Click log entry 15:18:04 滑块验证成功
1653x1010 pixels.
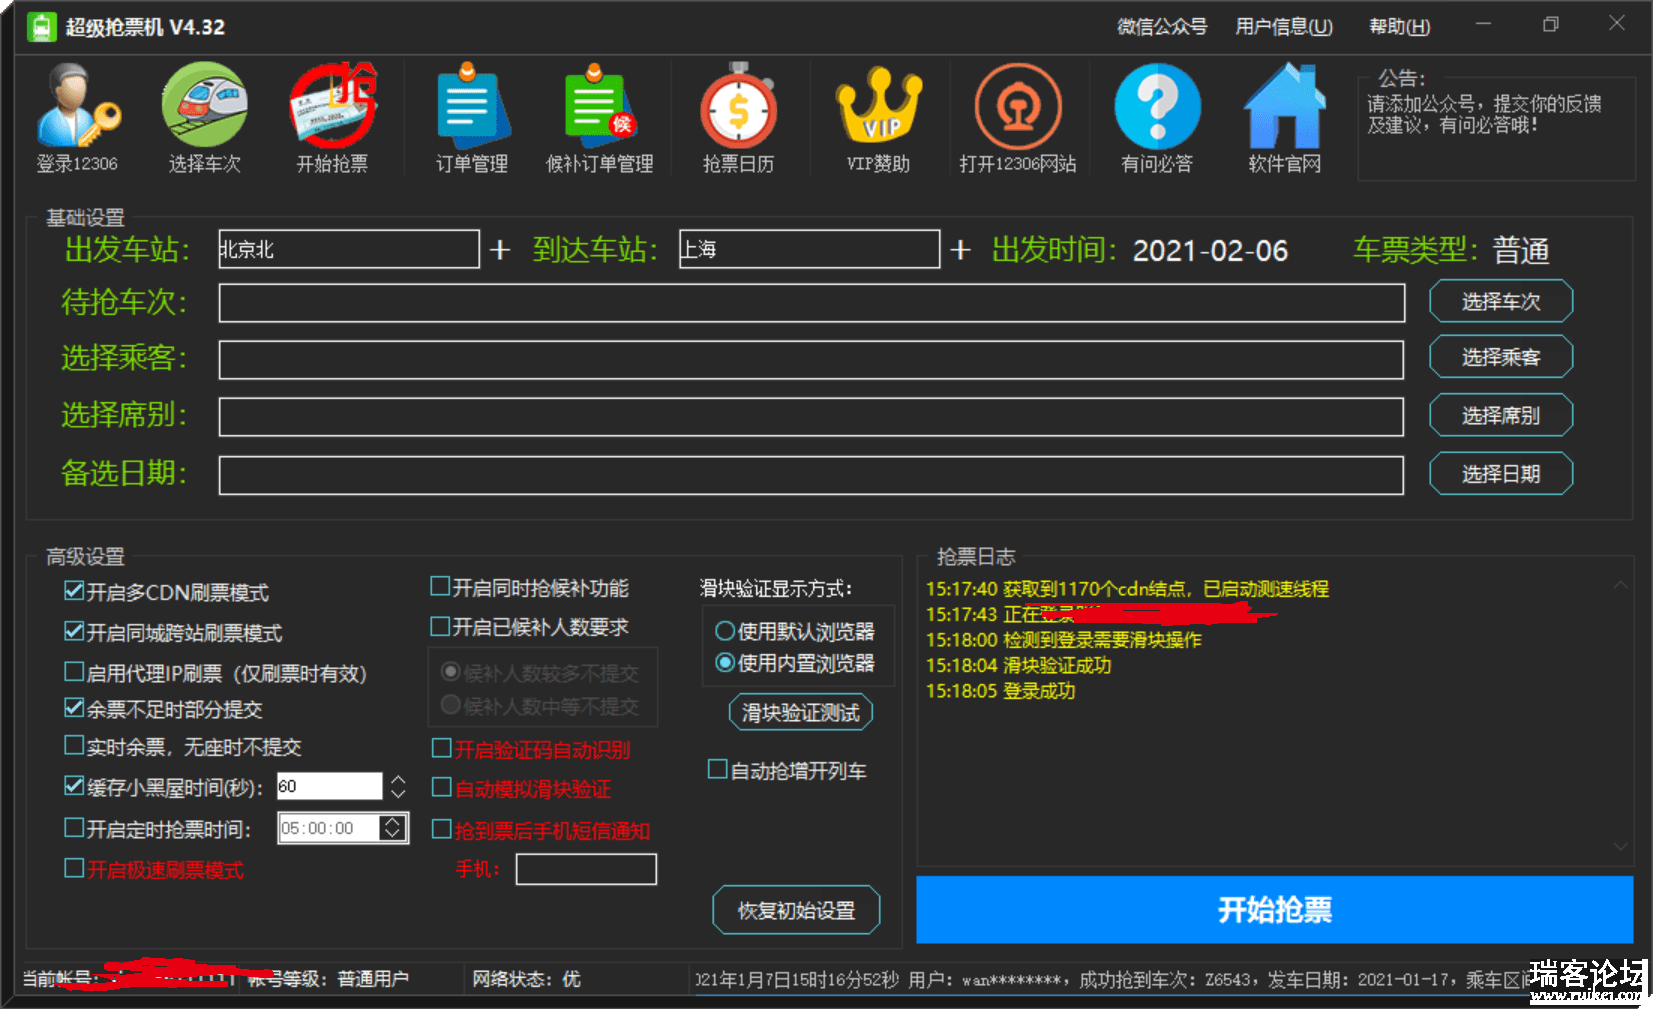tap(1018, 665)
